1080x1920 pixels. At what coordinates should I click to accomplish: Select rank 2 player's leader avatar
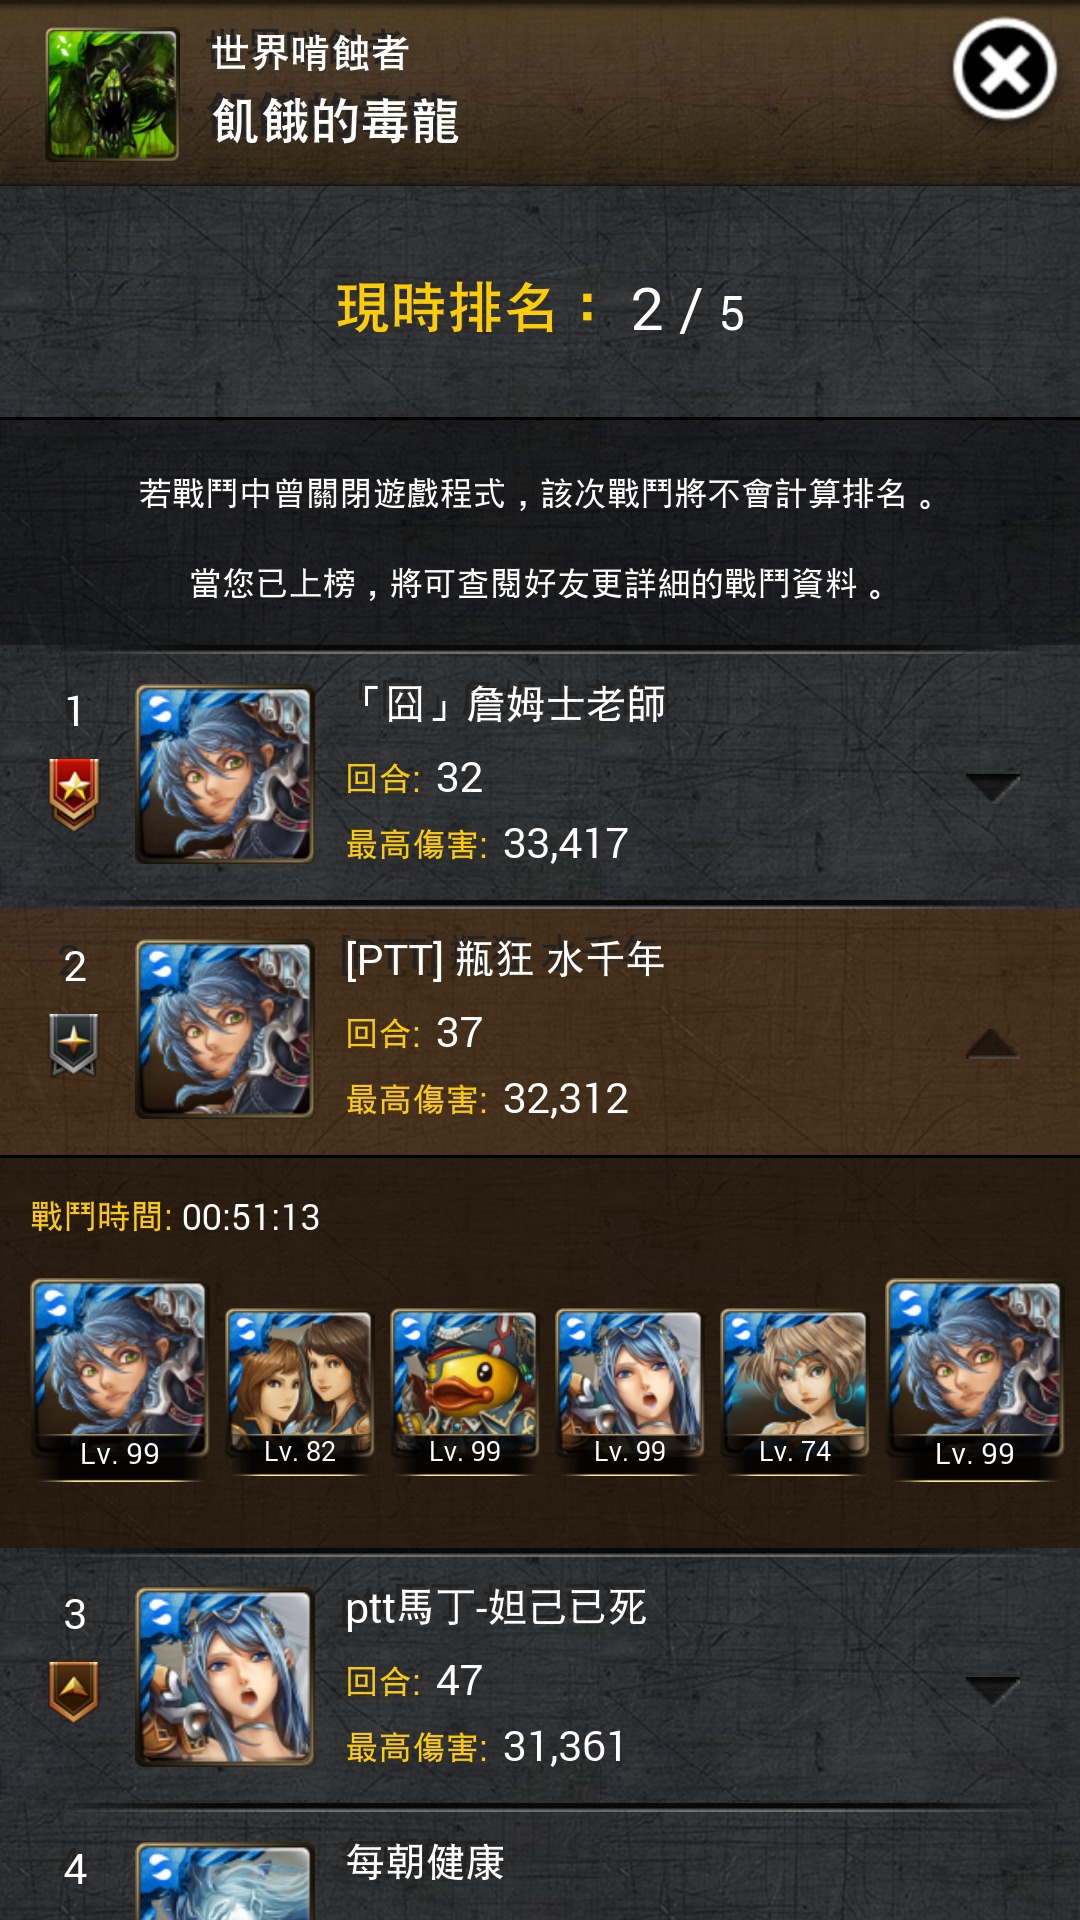pos(225,1029)
